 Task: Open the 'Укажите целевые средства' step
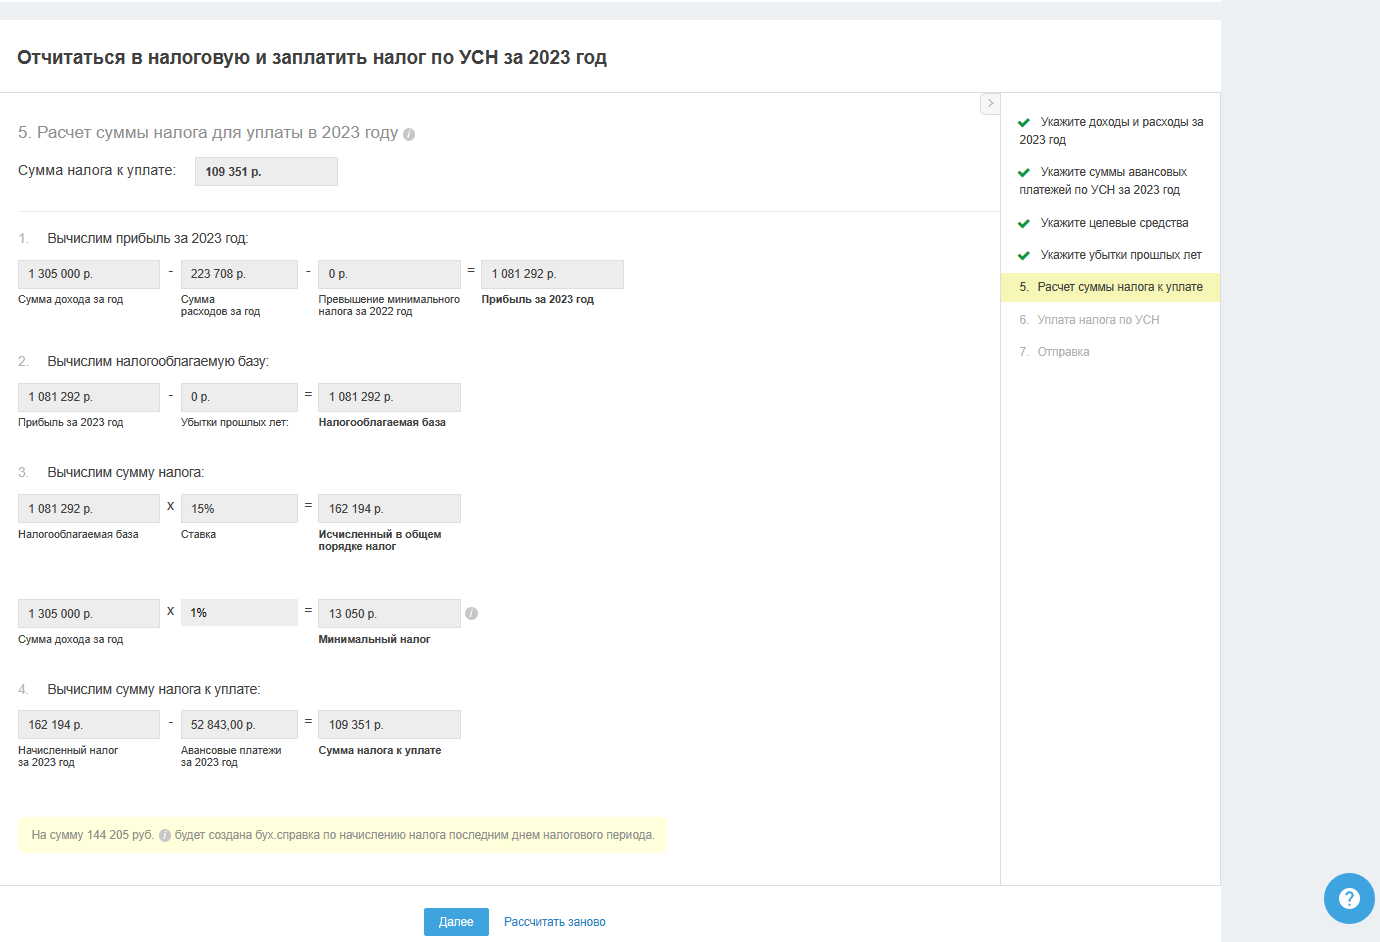tap(1113, 223)
